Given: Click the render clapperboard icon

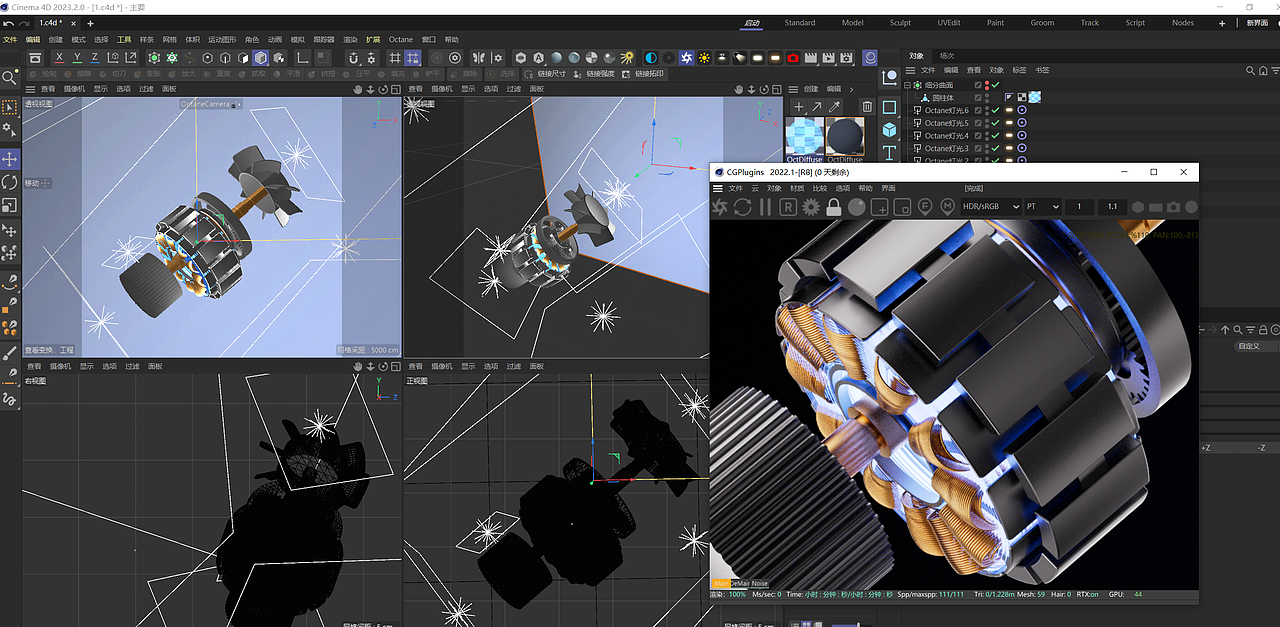Looking at the screenshot, I should pos(811,58).
